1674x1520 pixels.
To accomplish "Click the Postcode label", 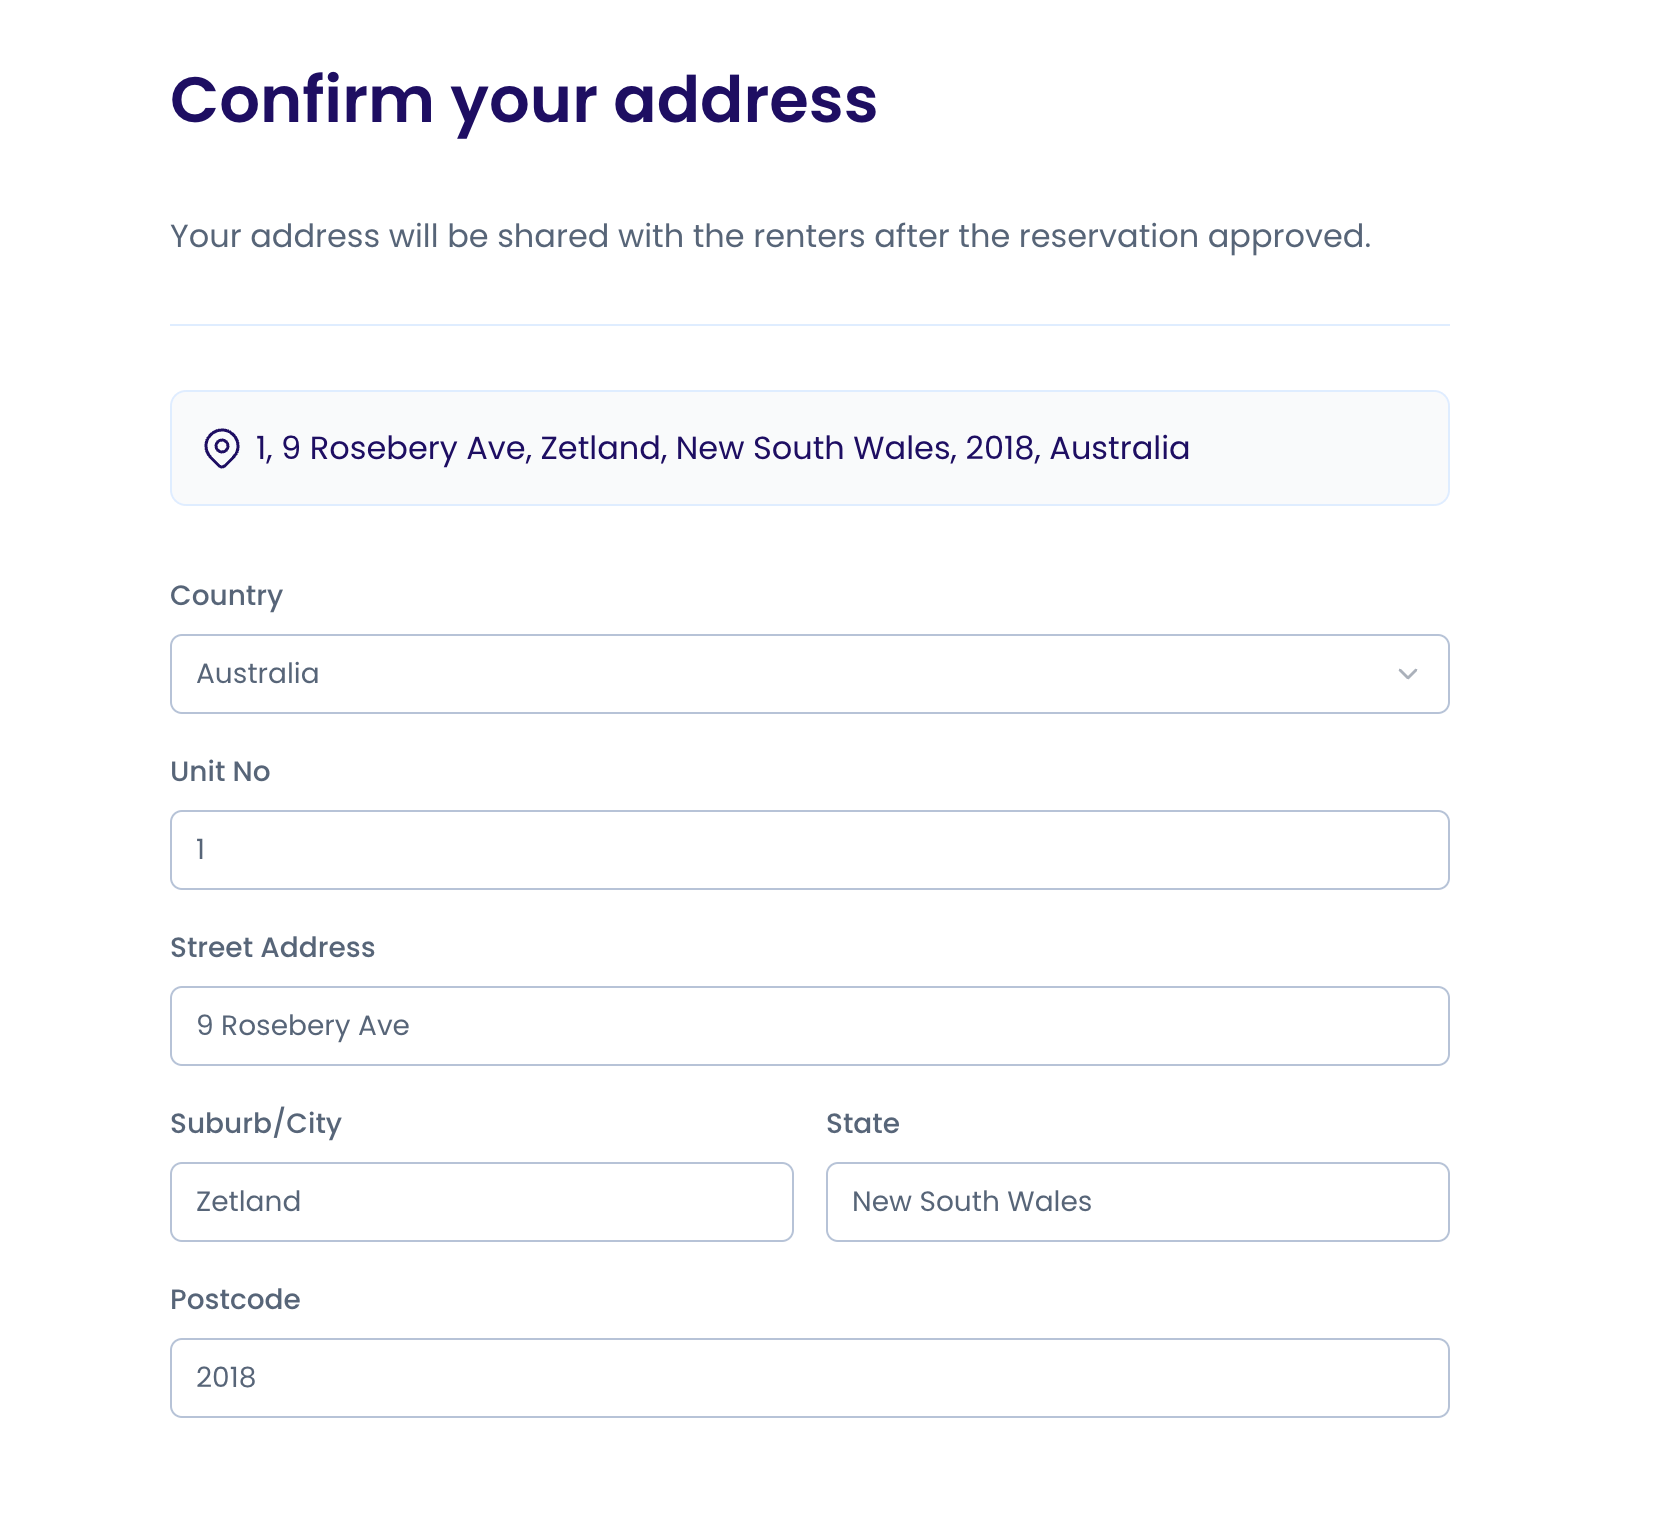I will tap(235, 1299).
